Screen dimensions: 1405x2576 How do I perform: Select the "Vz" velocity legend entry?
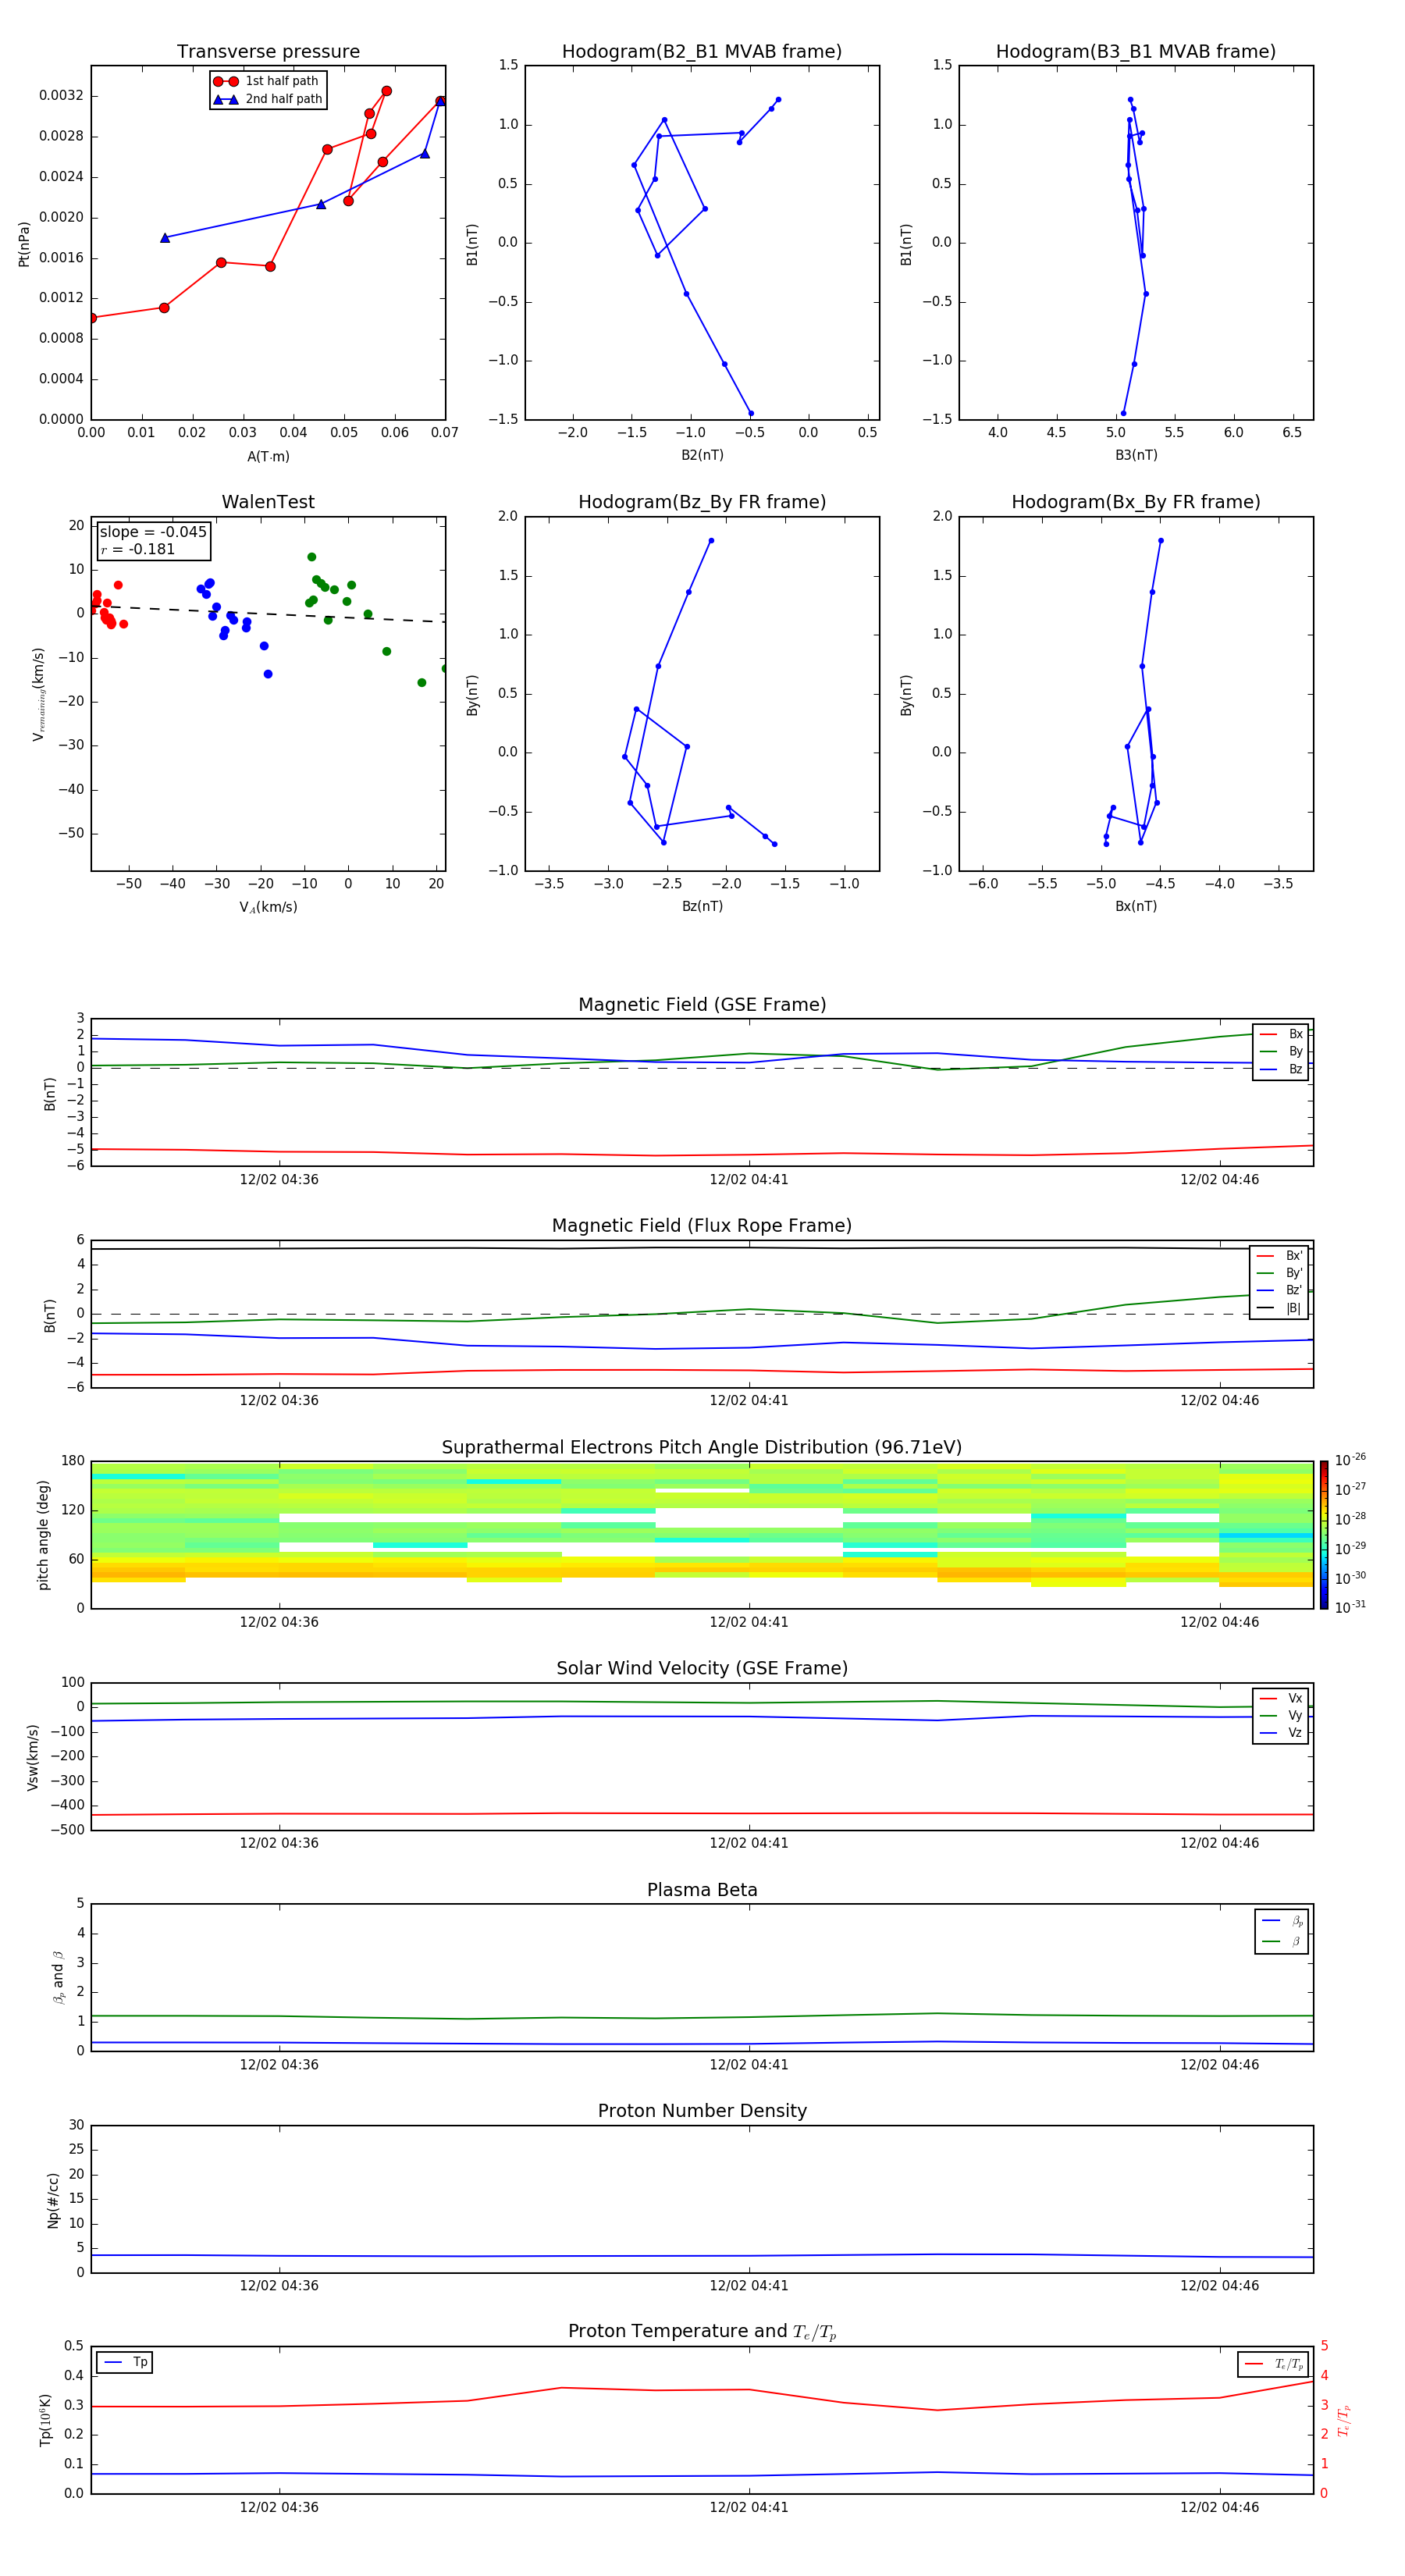[x=1281, y=1733]
